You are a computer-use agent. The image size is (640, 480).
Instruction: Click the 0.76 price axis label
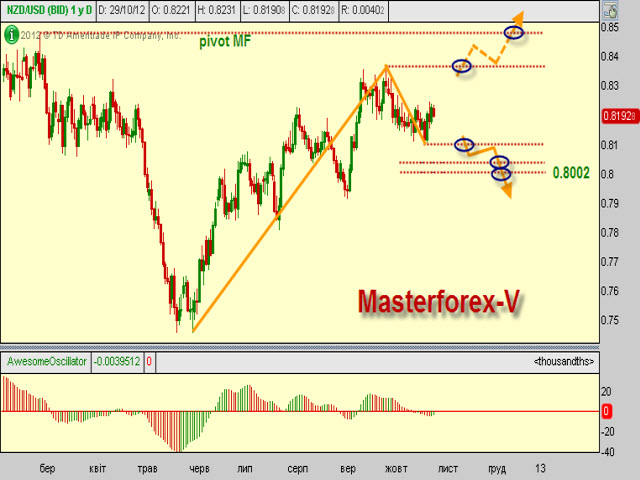(609, 291)
